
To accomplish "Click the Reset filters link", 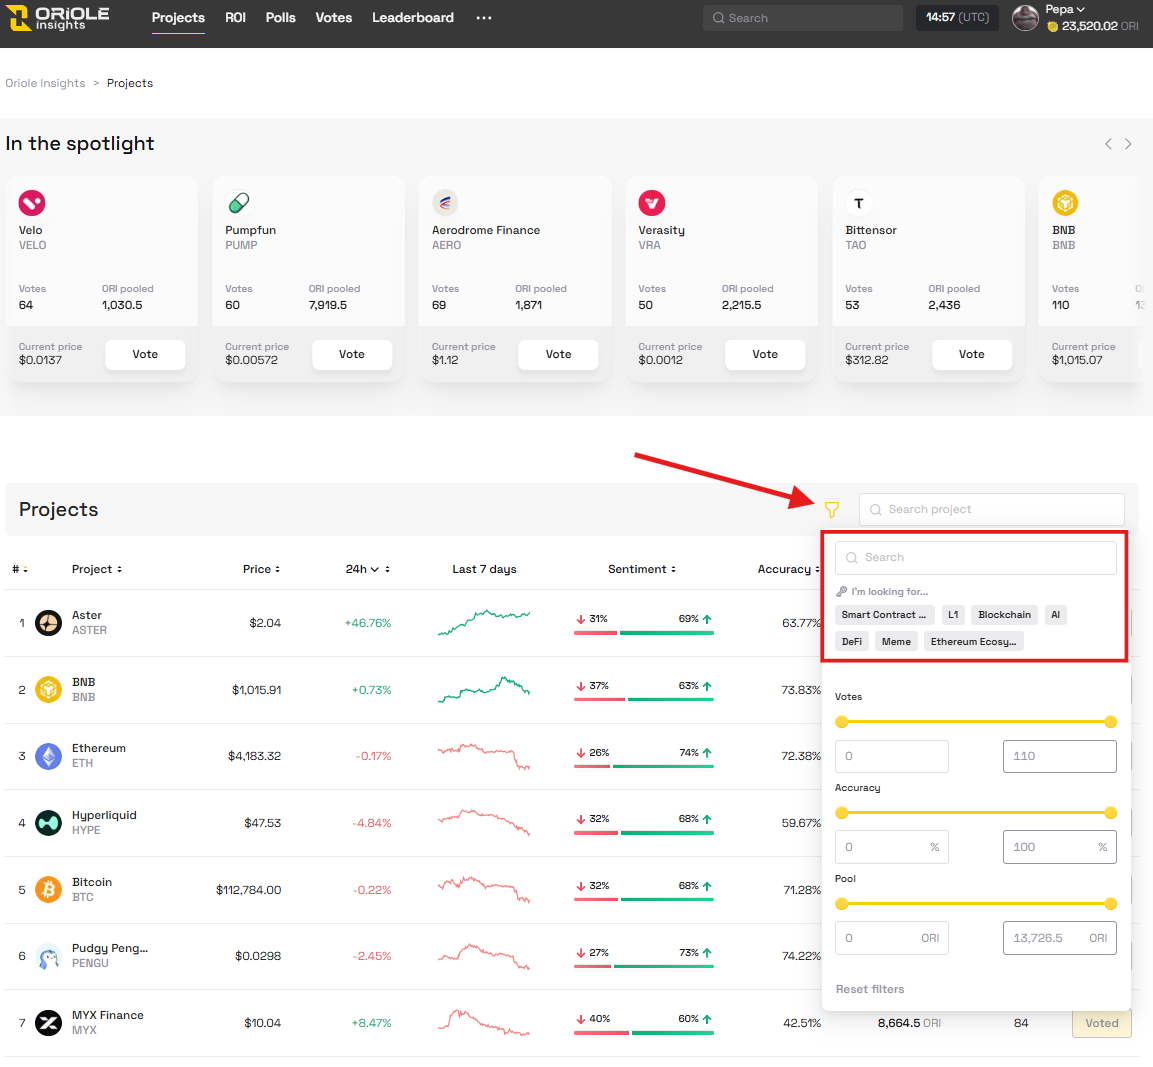I will (x=869, y=989).
